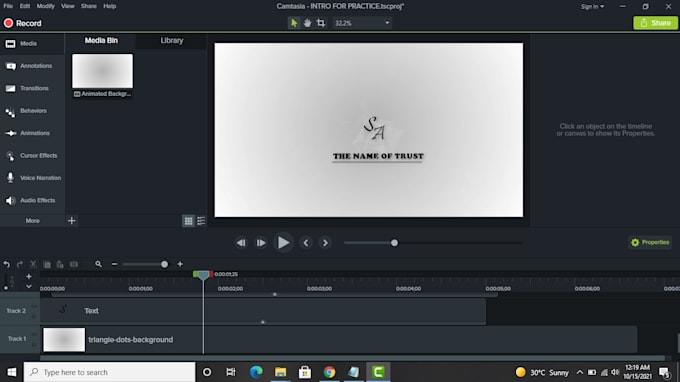Open the Behaviors panel
The height and width of the screenshot is (382, 680).
tap(32, 111)
